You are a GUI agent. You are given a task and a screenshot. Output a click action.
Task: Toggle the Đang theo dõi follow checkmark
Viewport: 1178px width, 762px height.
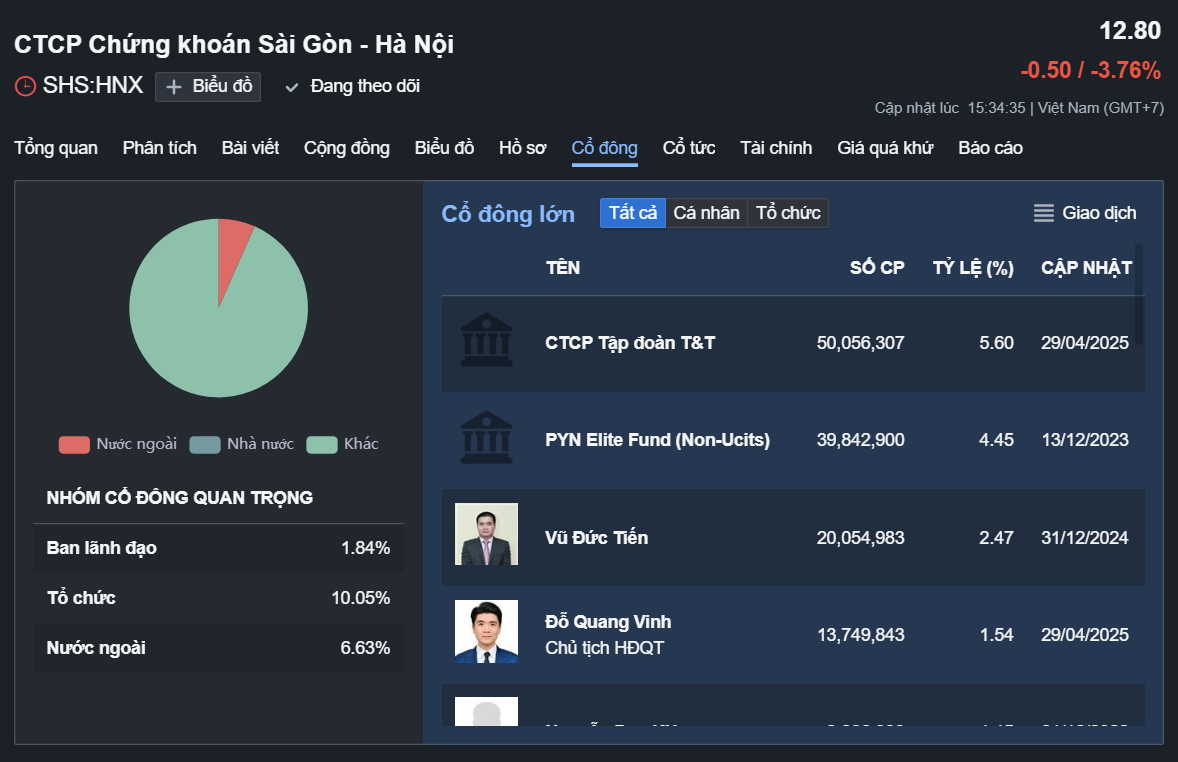(x=292, y=87)
